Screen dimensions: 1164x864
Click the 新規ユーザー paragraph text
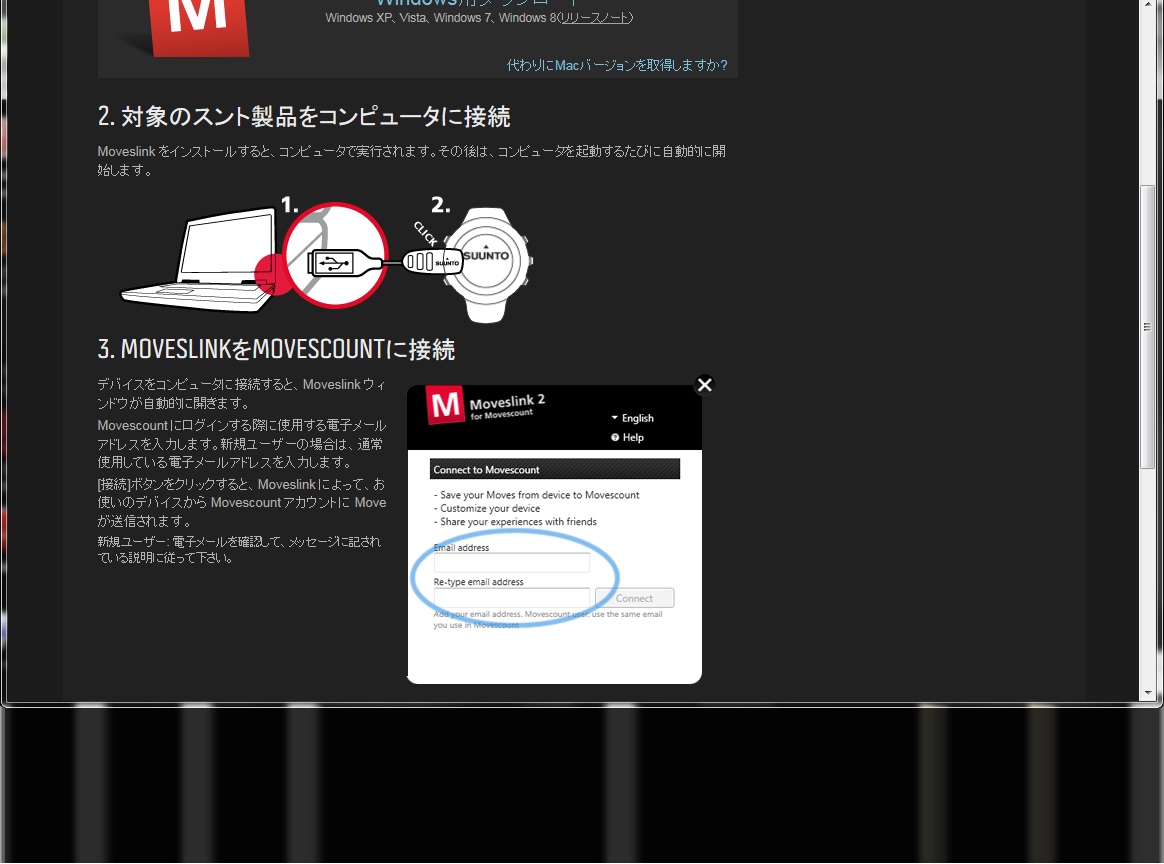239,549
